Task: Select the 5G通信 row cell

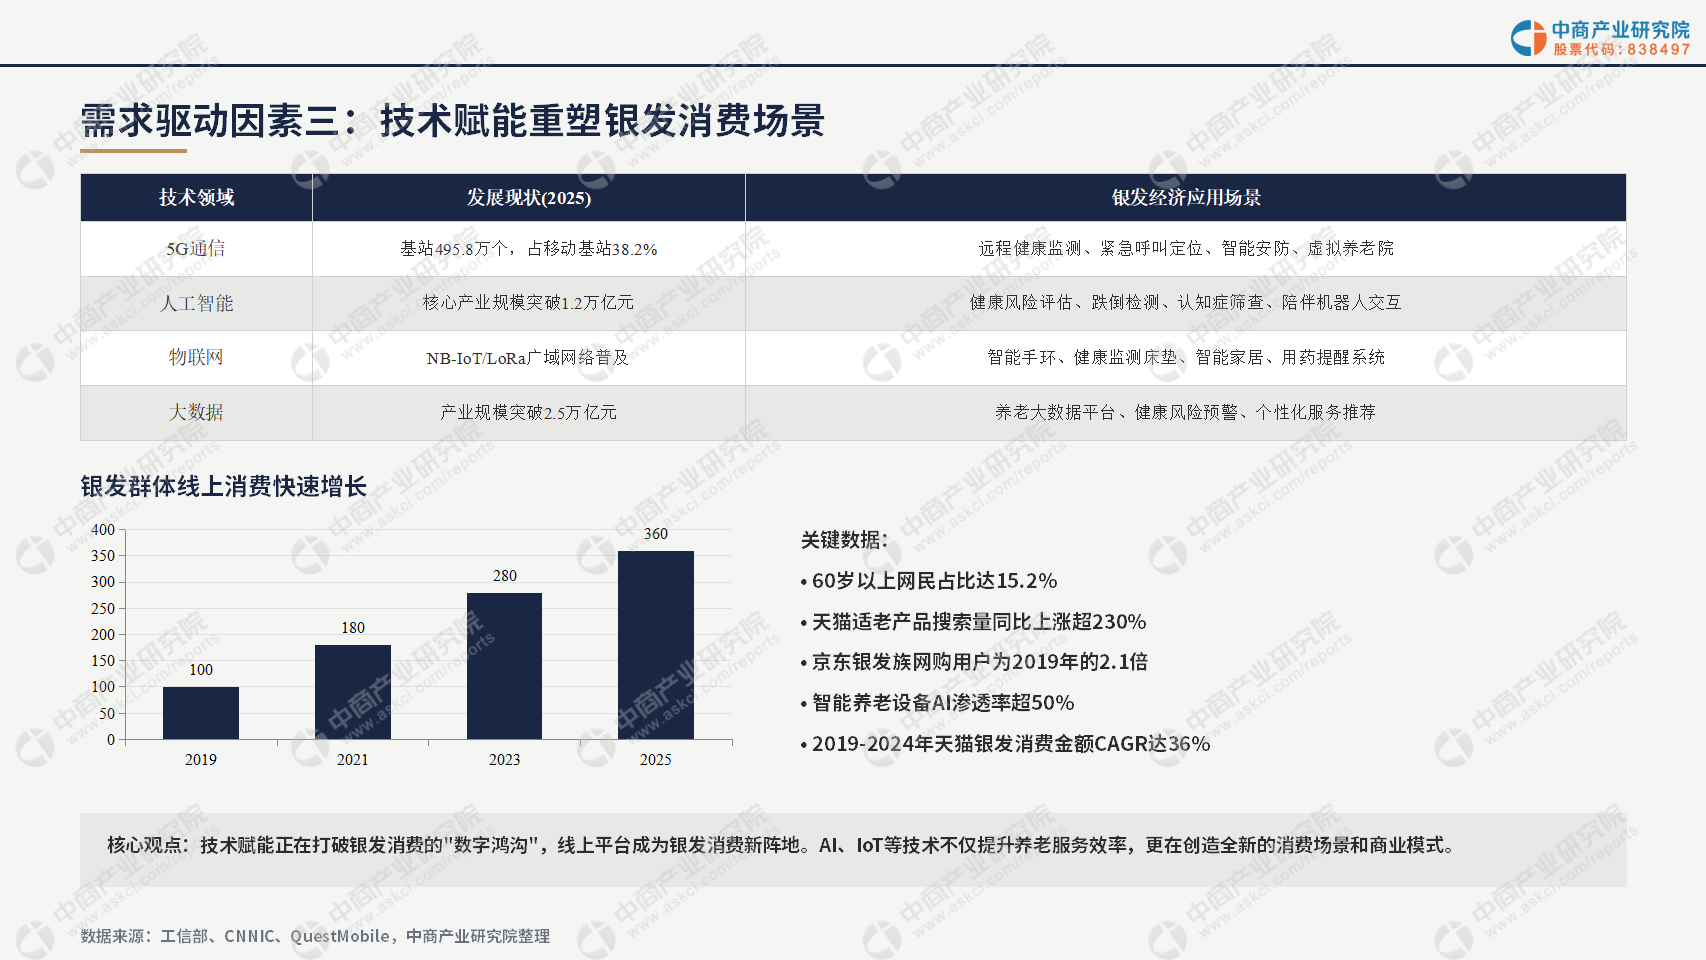Action: [x=196, y=249]
